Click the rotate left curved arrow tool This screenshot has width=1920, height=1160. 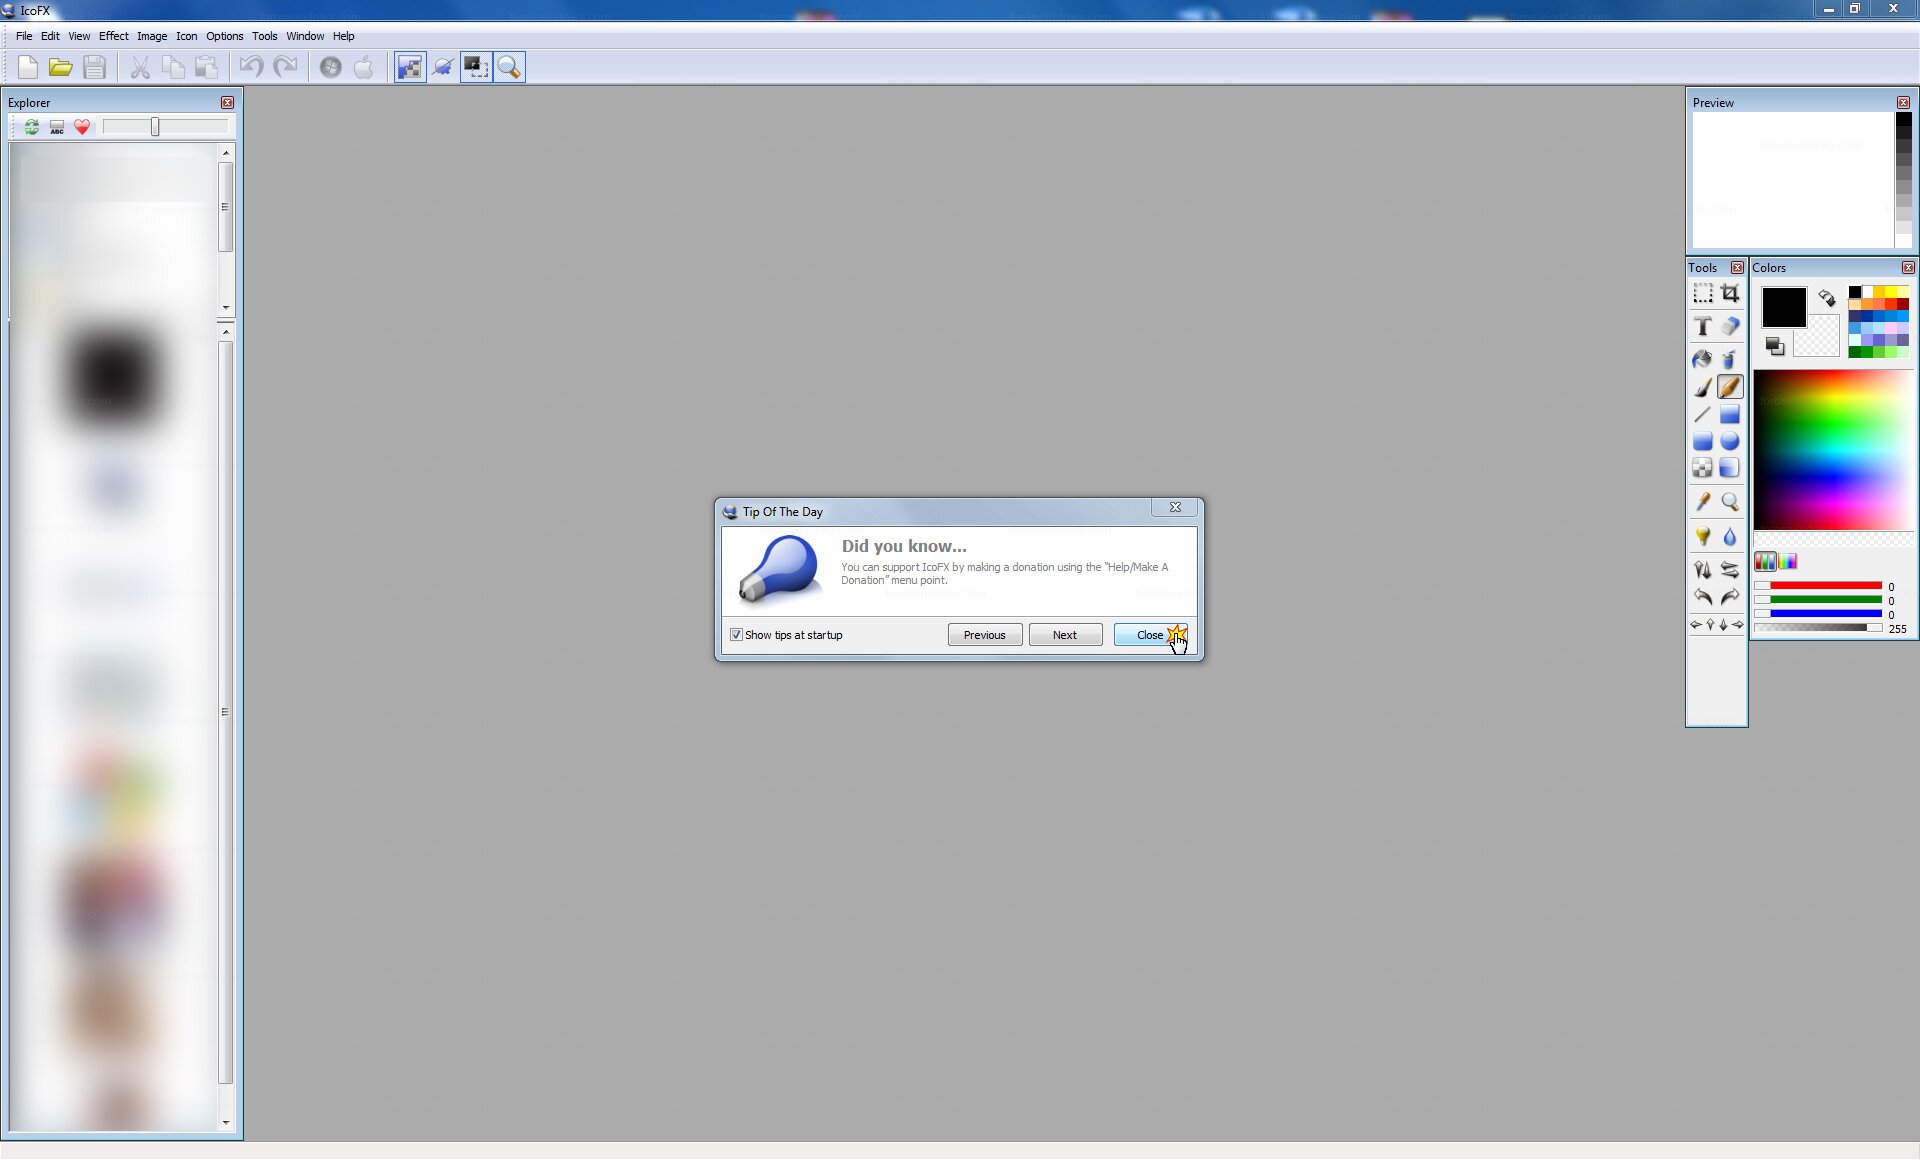click(x=1703, y=597)
